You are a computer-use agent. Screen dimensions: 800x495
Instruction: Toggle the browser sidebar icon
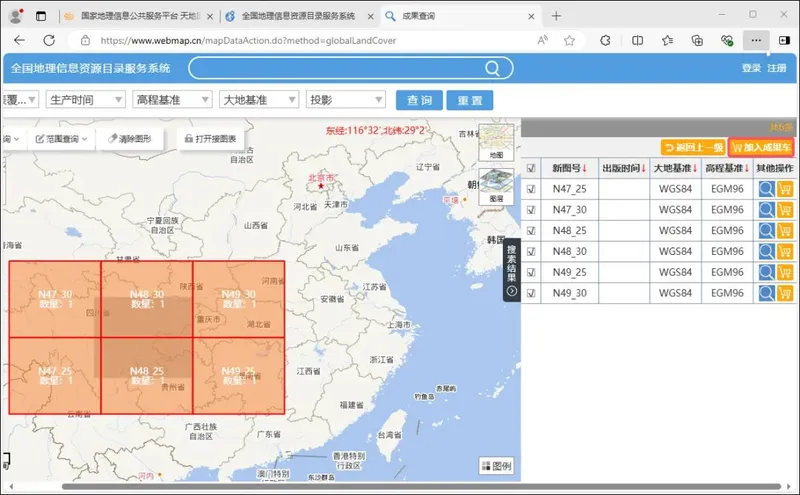(784, 41)
